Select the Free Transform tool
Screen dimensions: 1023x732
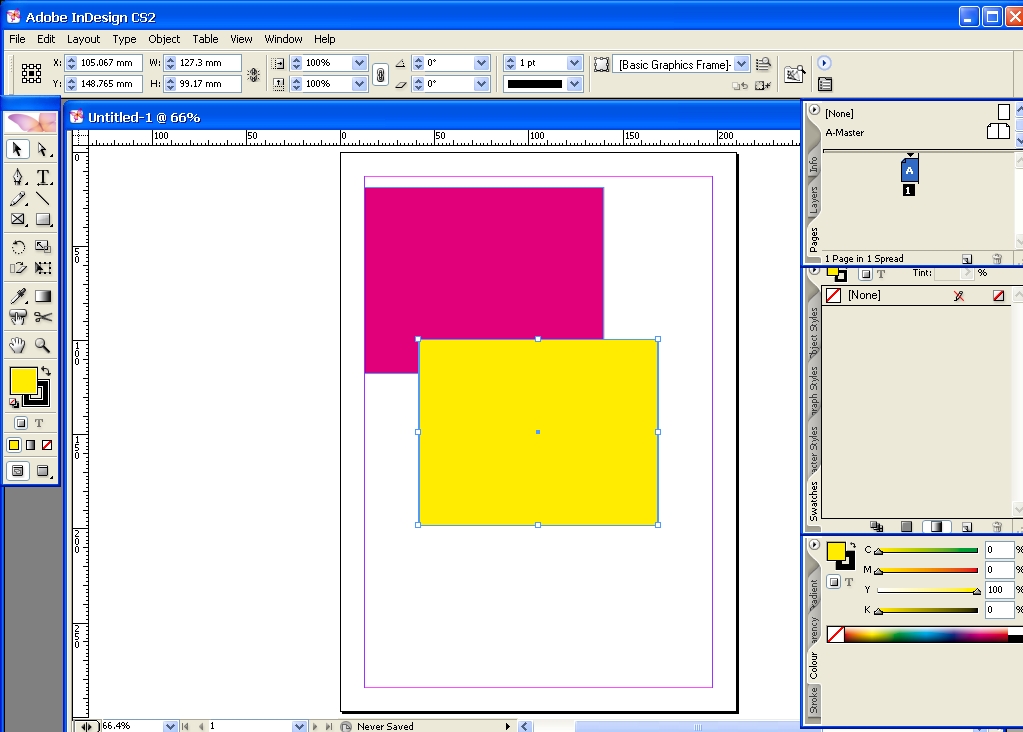coord(42,267)
